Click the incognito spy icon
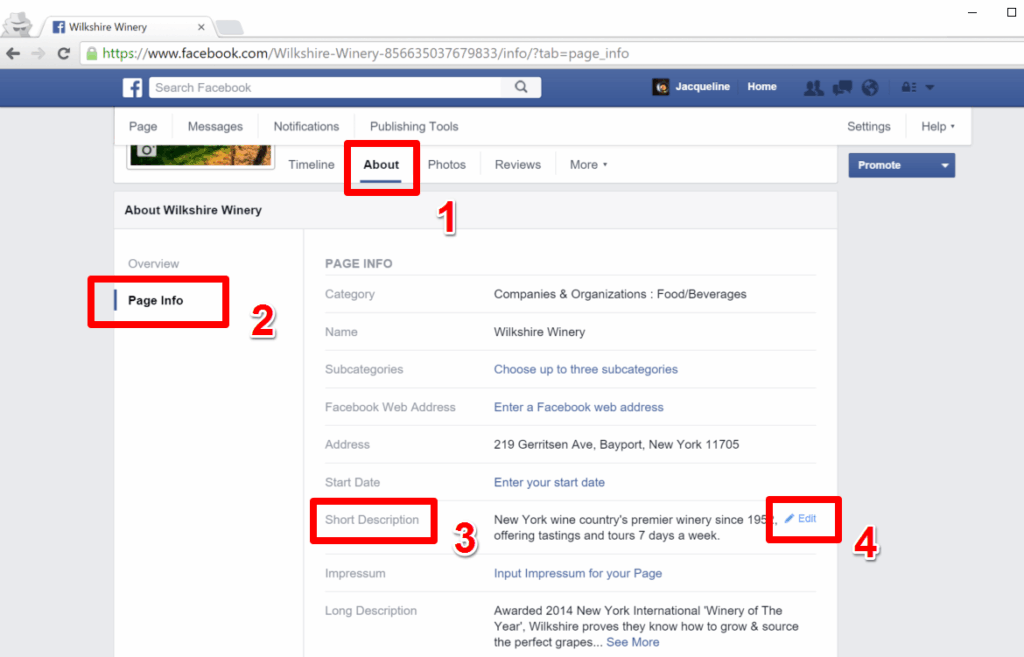 [x=18, y=24]
